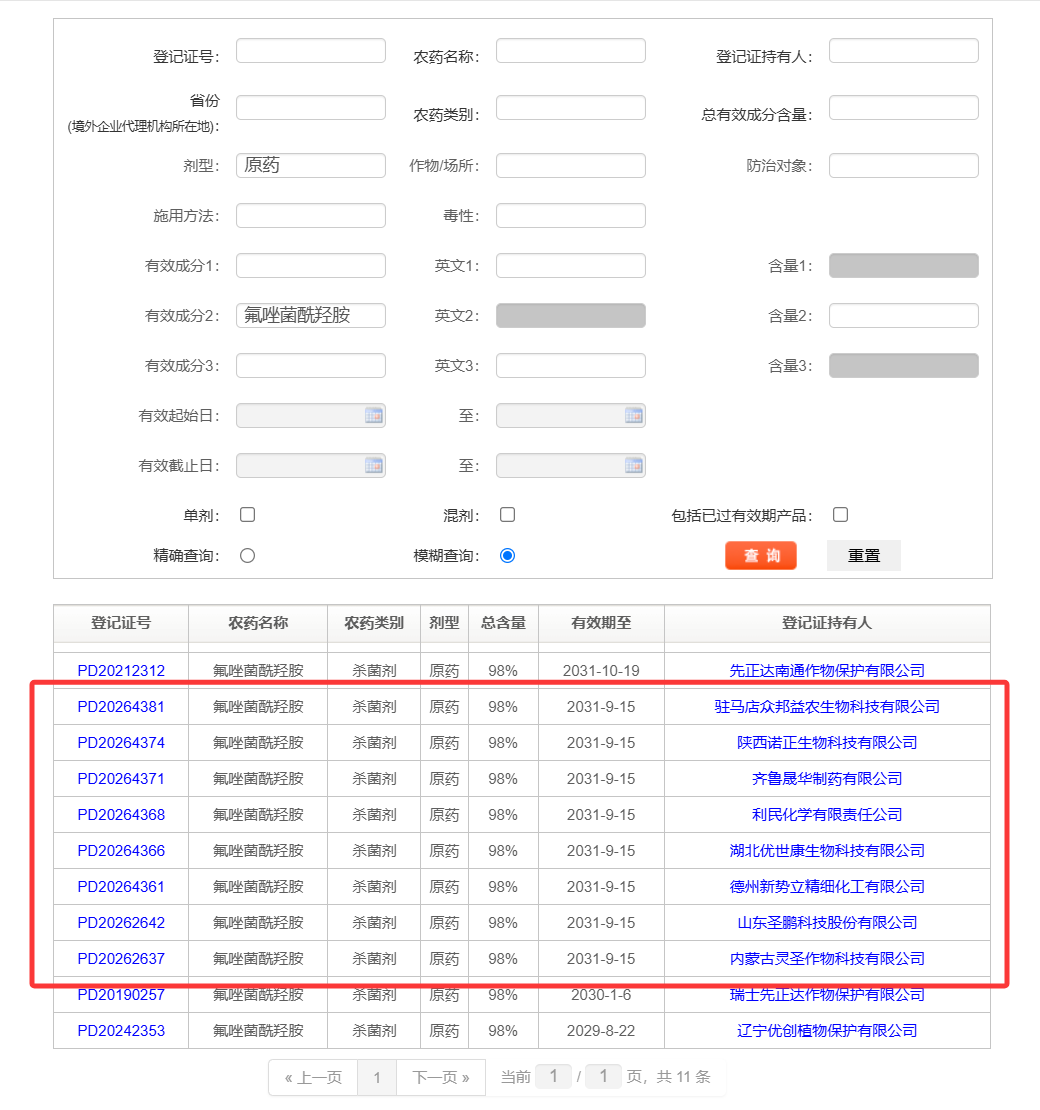Click the 重置 button
Screen dimensions: 1040x1110
pos(864,556)
